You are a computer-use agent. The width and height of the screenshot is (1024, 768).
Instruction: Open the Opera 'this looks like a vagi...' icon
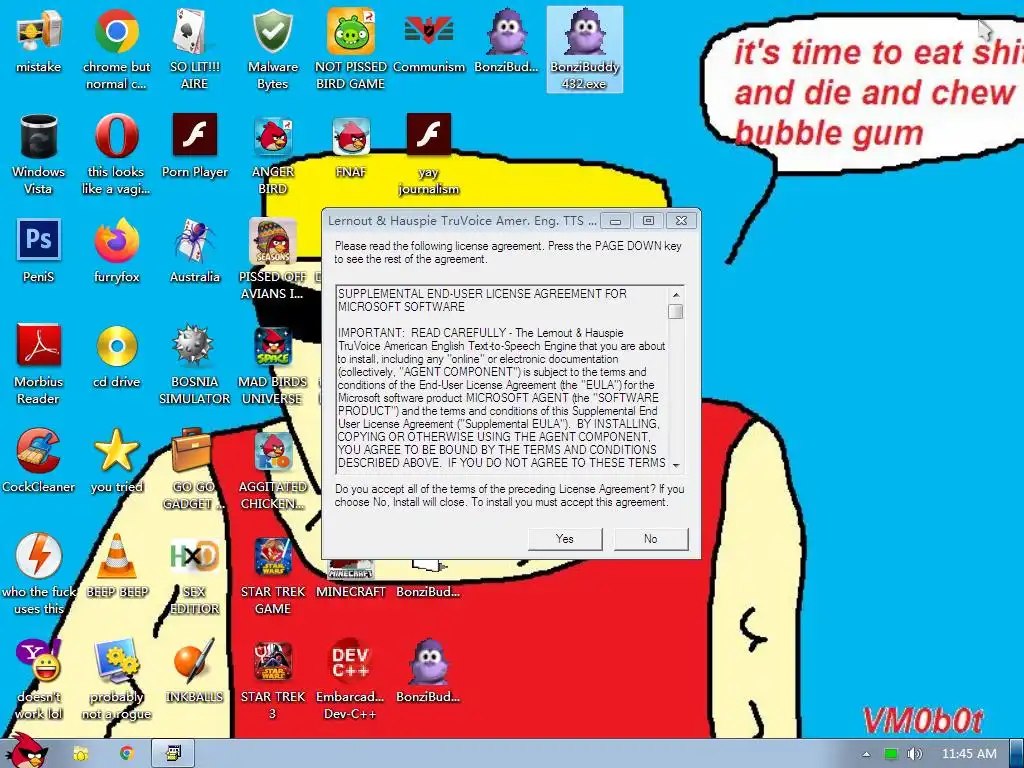pyautogui.click(x=116, y=154)
